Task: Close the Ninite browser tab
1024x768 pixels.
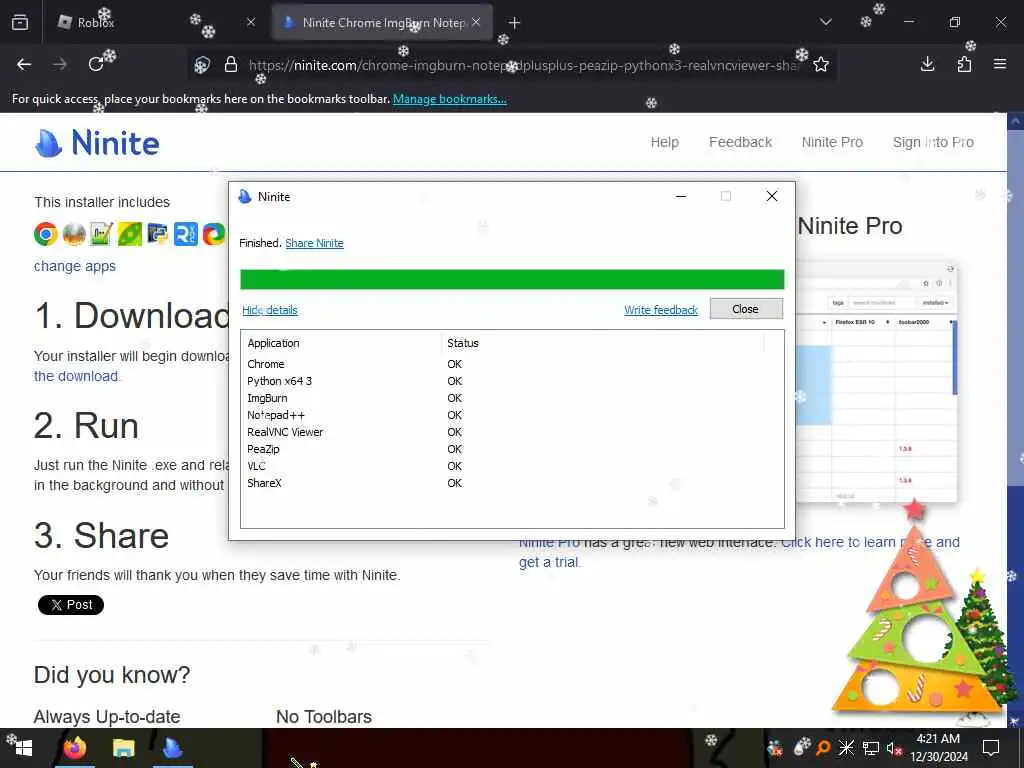Action: point(476,22)
